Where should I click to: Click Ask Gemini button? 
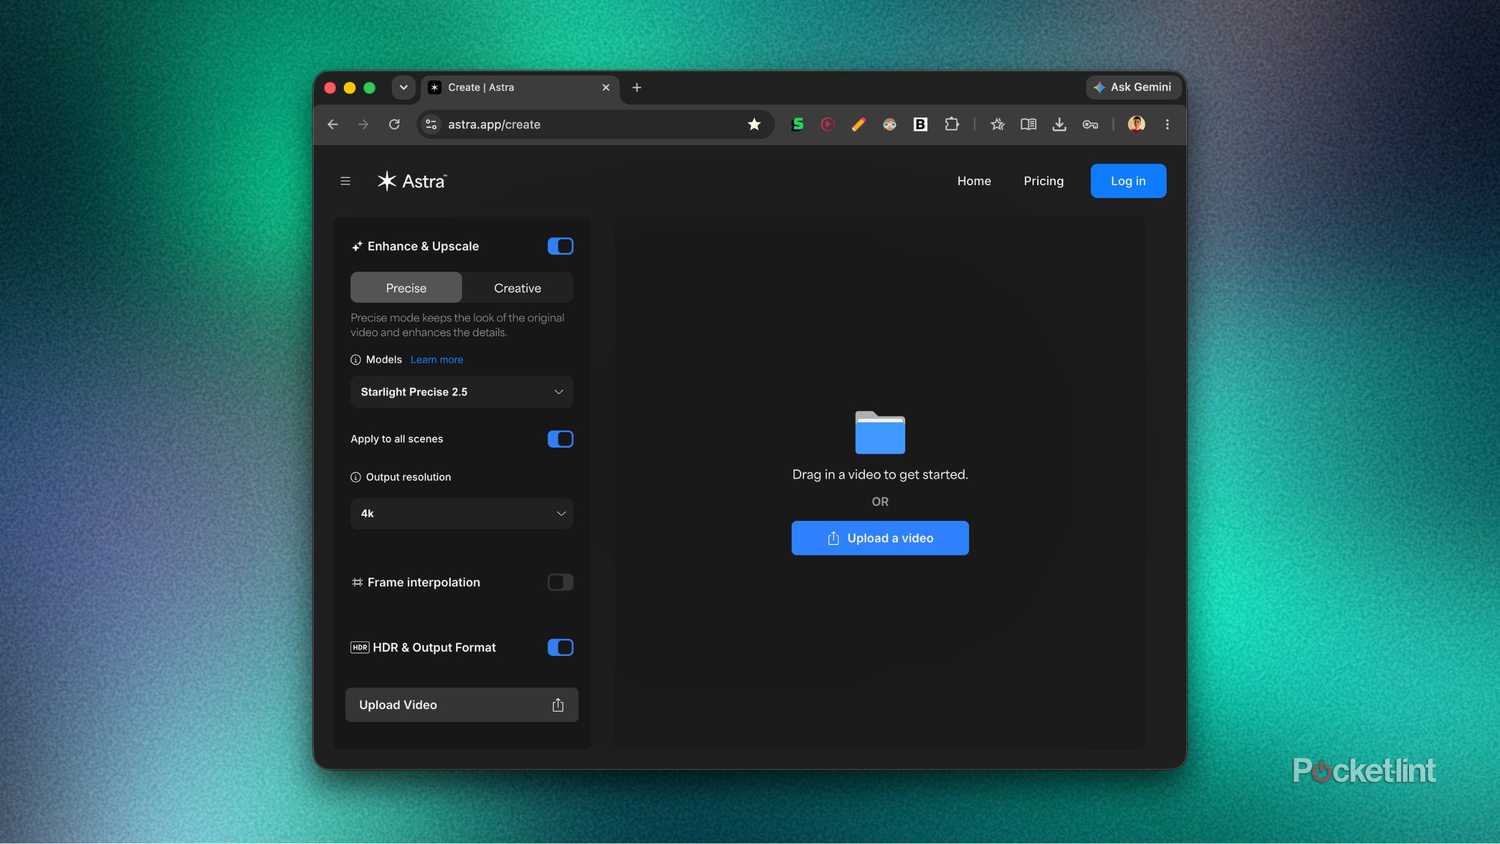(x=1133, y=87)
